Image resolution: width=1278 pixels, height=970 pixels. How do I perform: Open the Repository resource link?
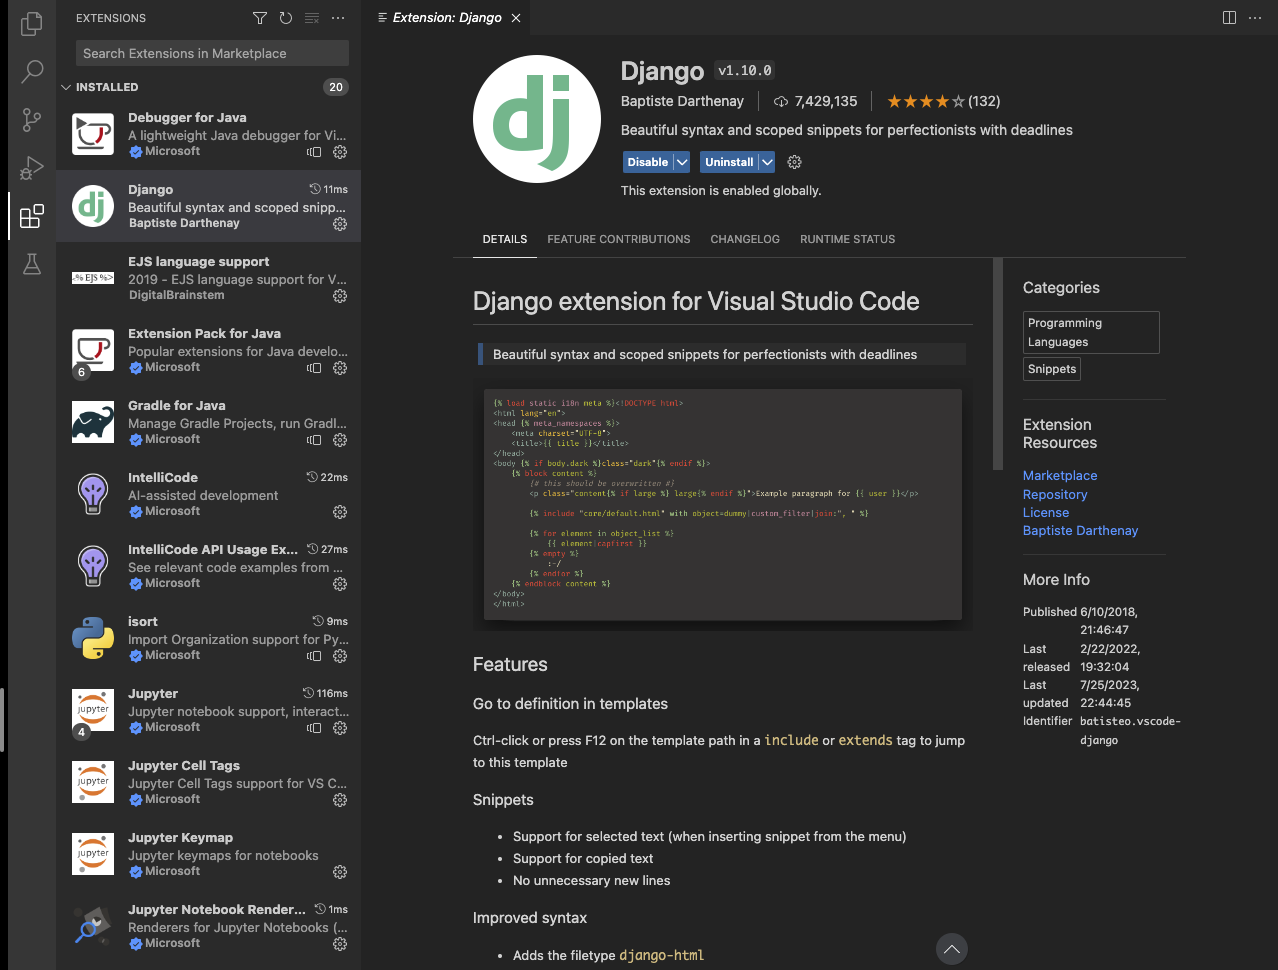tap(1055, 495)
